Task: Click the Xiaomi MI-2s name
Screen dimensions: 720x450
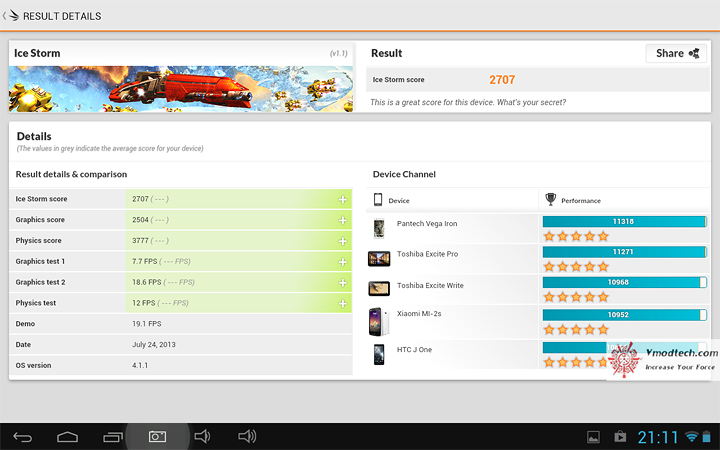Action: (x=419, y=314)
